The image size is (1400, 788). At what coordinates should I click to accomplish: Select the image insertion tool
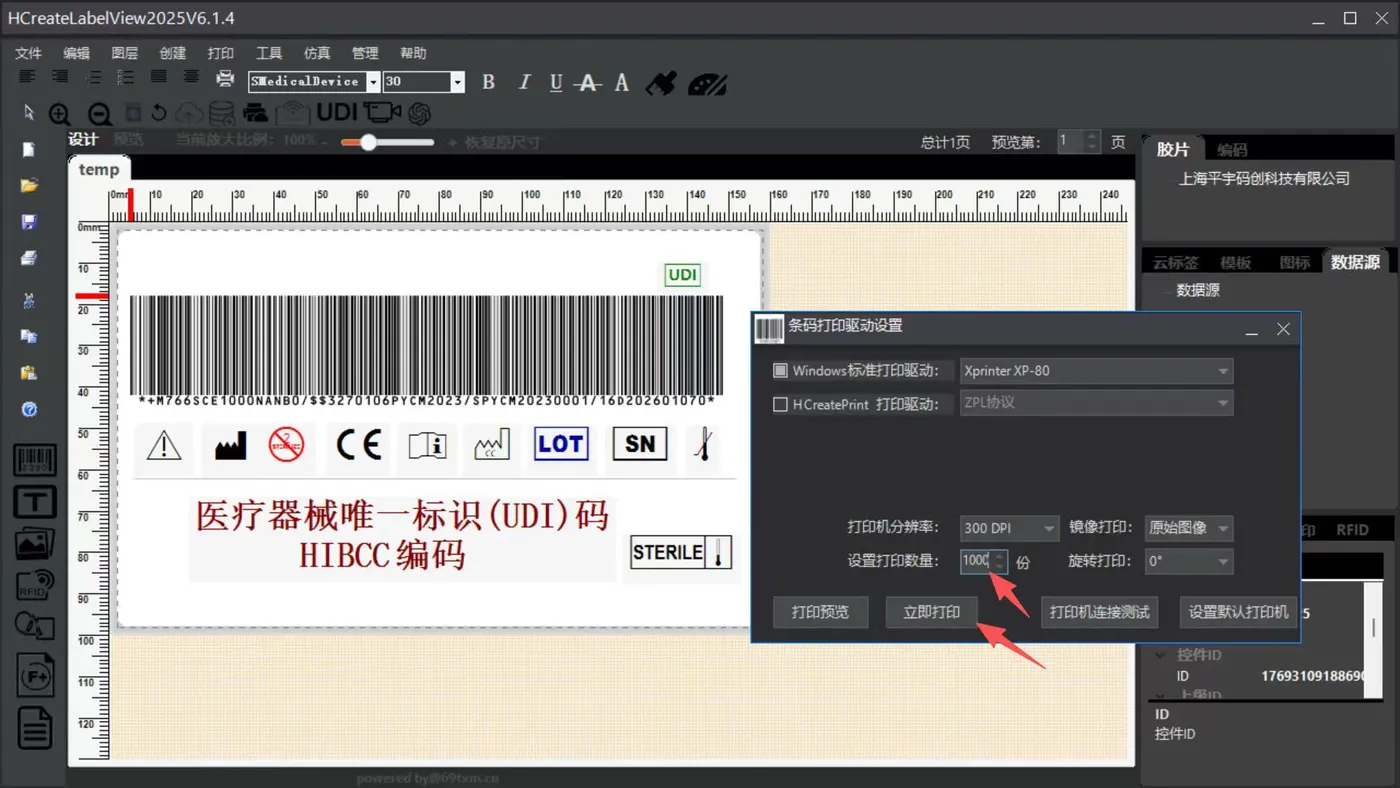click(x=34, y=543)
